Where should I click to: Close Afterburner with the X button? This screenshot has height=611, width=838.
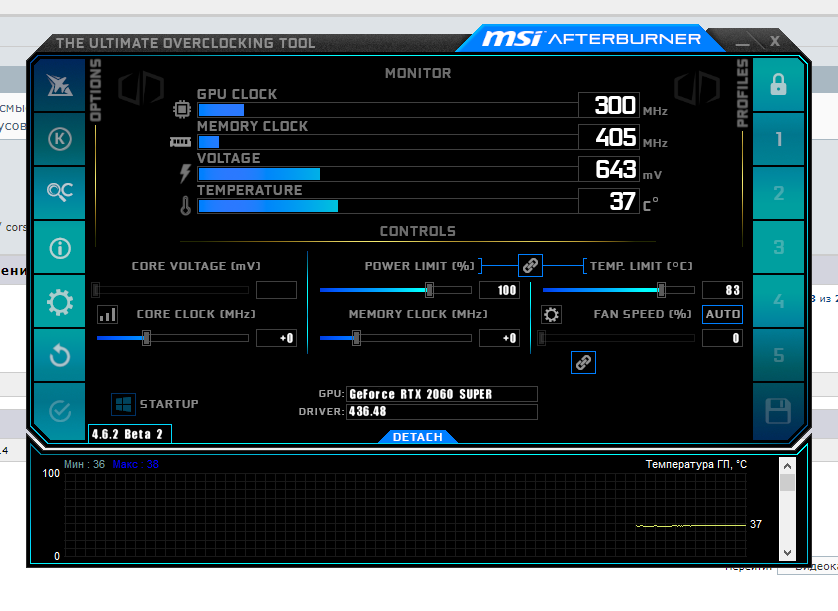click(x=774, y=41)
